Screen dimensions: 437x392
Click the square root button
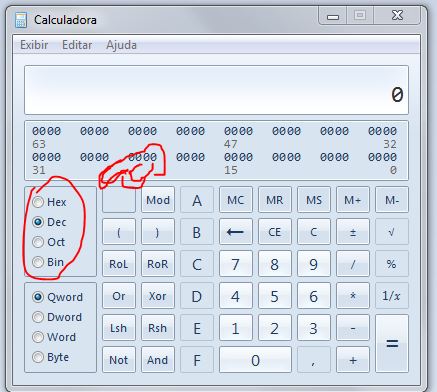click(x=392, y=232)
